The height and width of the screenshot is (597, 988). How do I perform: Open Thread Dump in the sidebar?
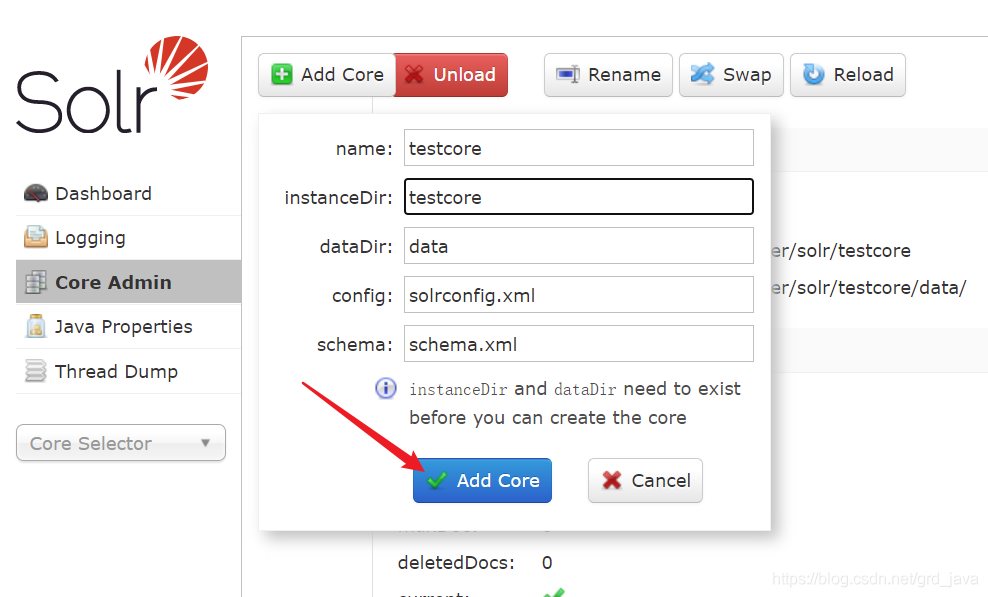(129, 371)
